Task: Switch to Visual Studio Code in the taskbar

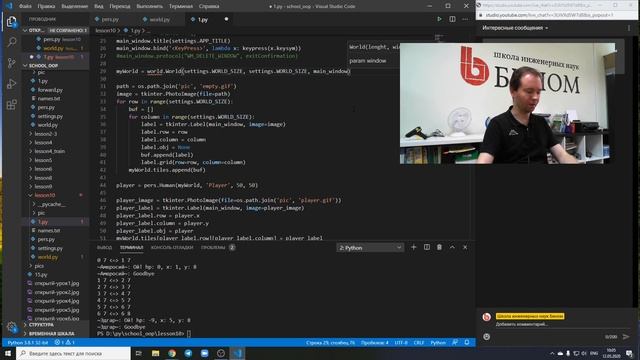Action: 237,353
